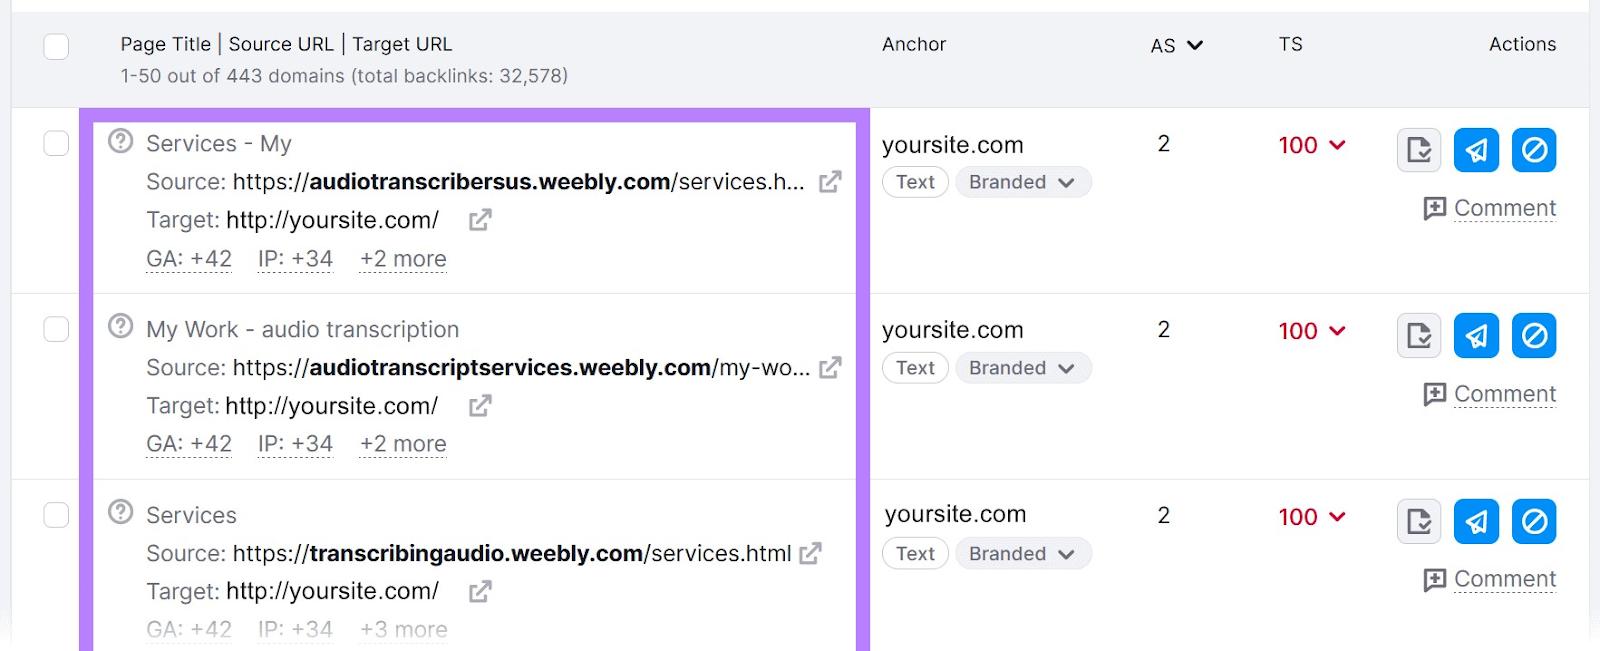Viewport: 1600px width, 651px height.
Task: Tick the select-all checkbox in the table header
Action: click(x=56, y=47)
